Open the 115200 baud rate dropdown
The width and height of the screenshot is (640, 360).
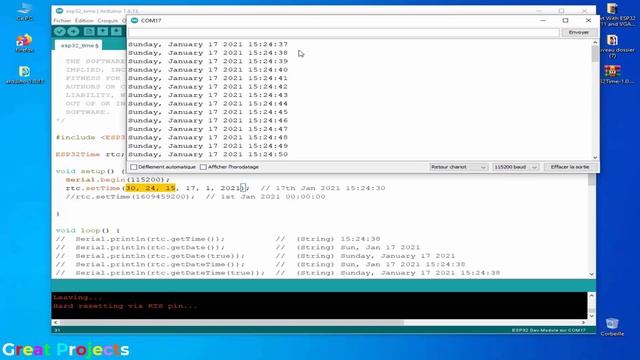pos(515,167)
